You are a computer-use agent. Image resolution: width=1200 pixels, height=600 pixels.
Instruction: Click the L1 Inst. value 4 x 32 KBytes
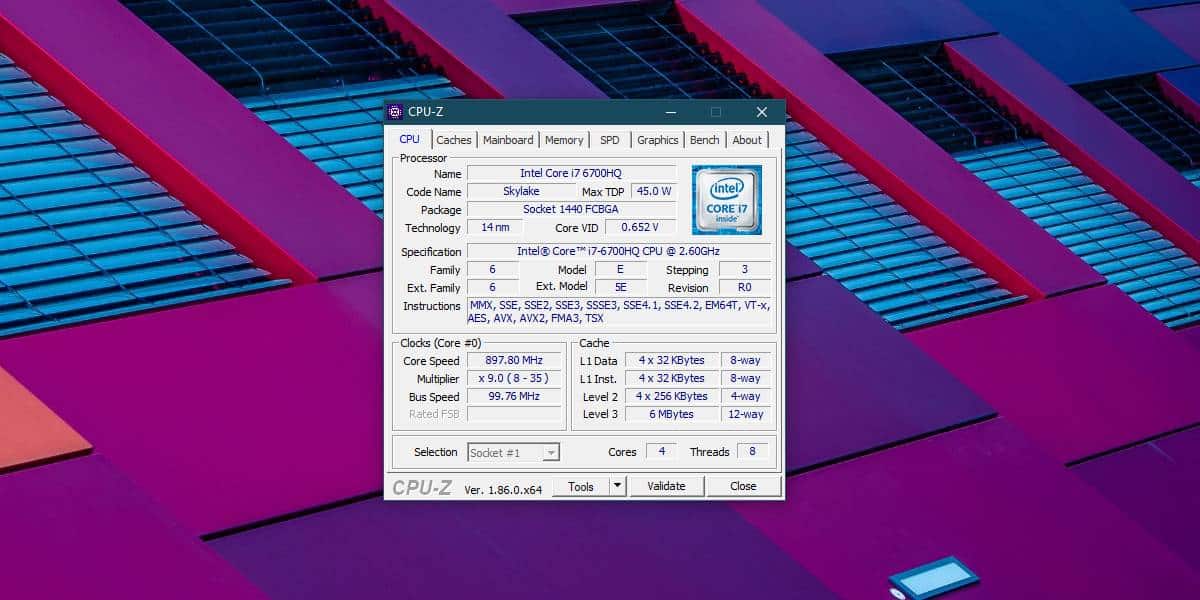click(671, 378)
